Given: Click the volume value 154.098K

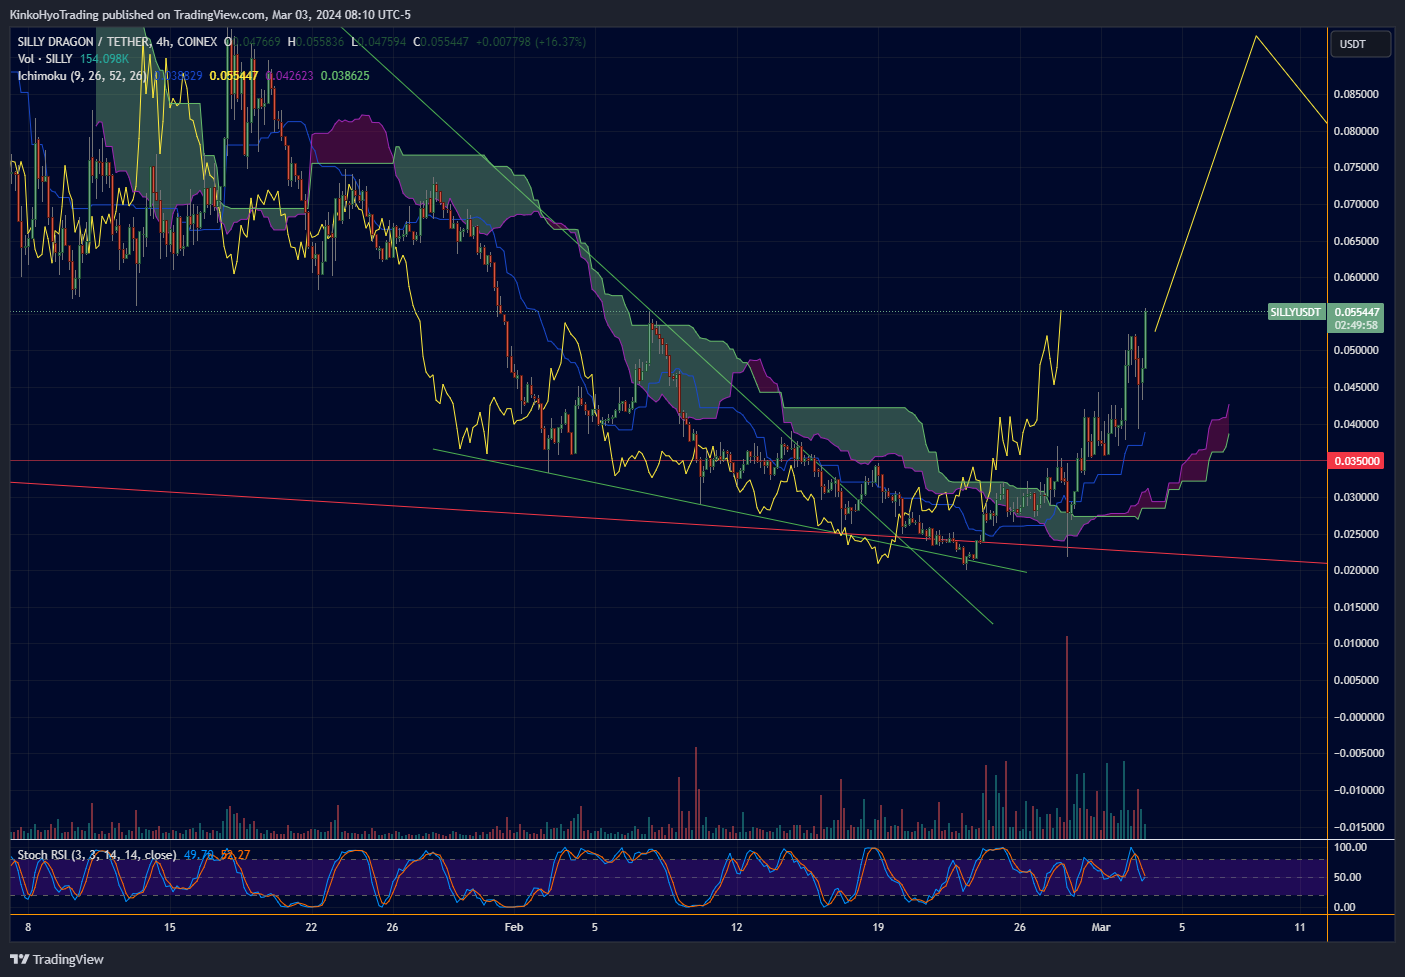Looking at the screenshot, I should point(104,59).
